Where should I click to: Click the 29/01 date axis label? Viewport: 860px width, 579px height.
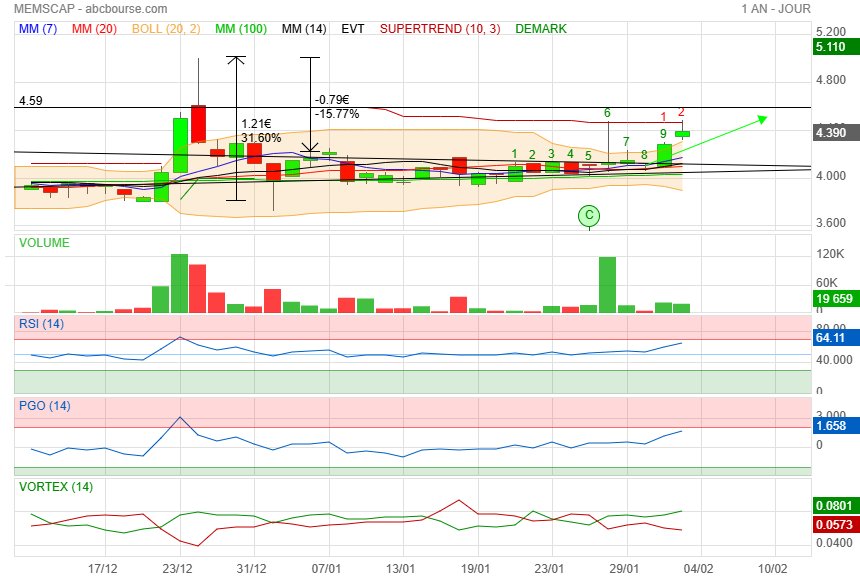(x=624, y=568)
